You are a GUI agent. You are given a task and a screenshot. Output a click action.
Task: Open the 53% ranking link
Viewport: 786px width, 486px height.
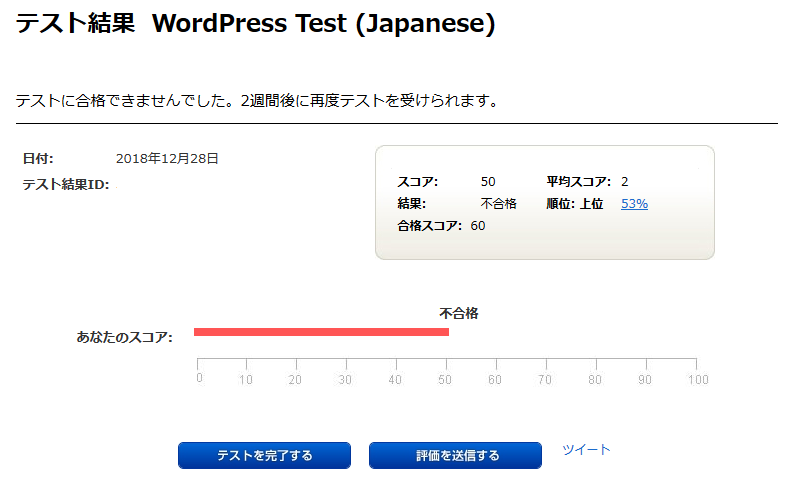click(634, 203)
